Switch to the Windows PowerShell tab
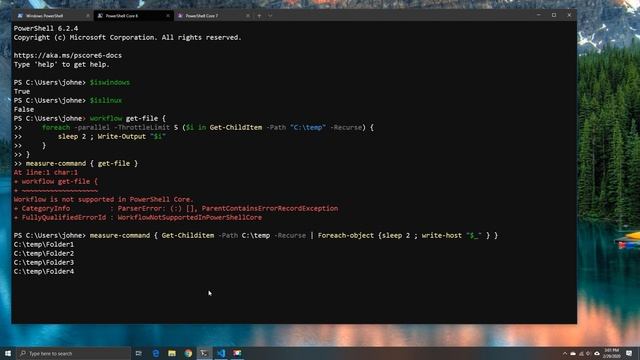This screenshot has height=360, width=640. point(53,16)
